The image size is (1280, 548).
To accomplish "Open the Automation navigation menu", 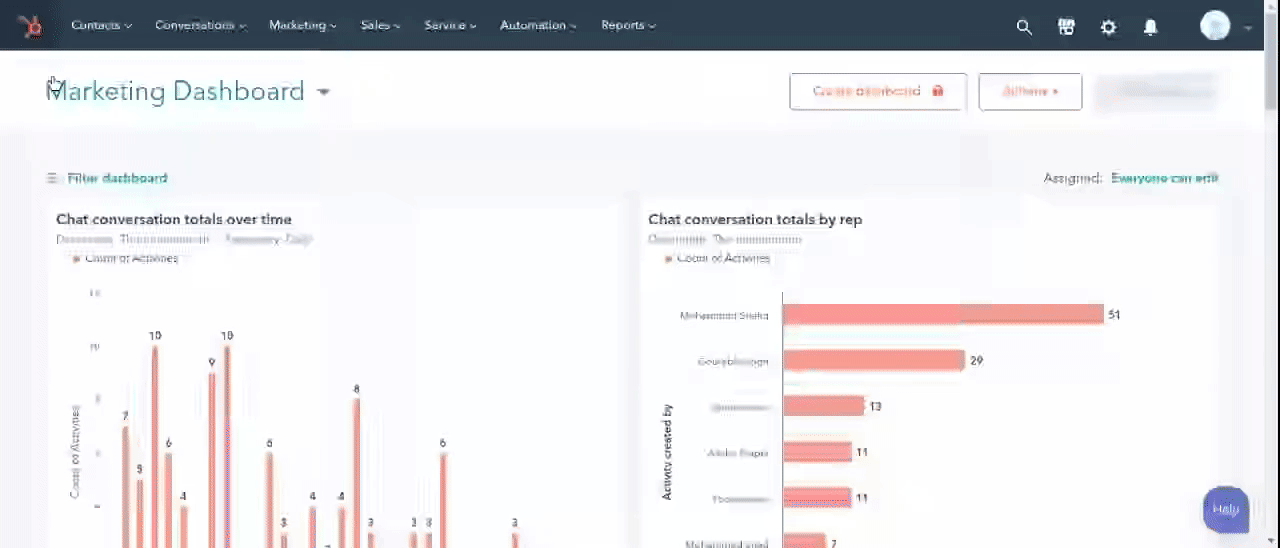I will [x=538, y=25].
